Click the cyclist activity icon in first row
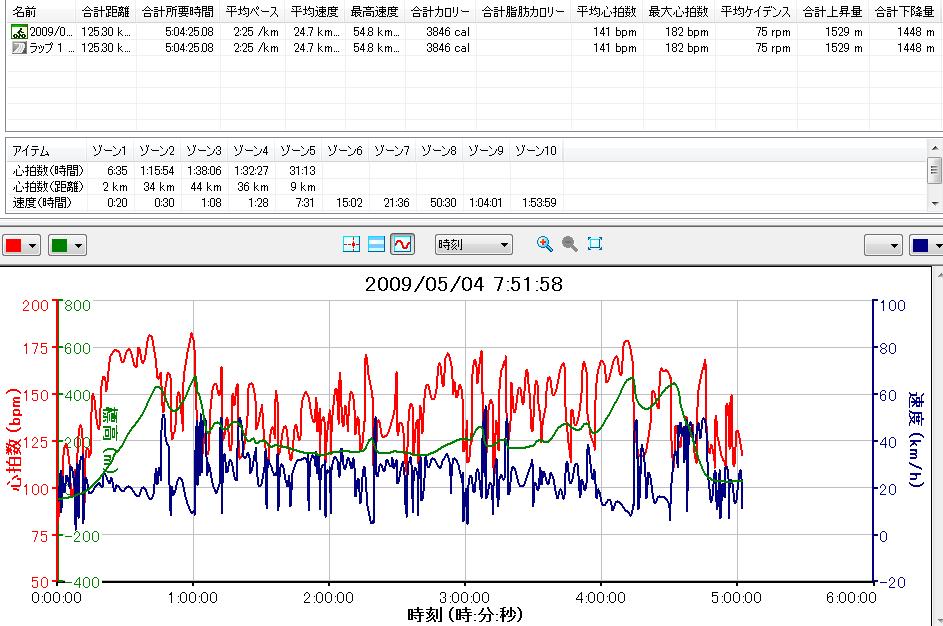Screen dimensions: 943x626 [x=19, y=32]
